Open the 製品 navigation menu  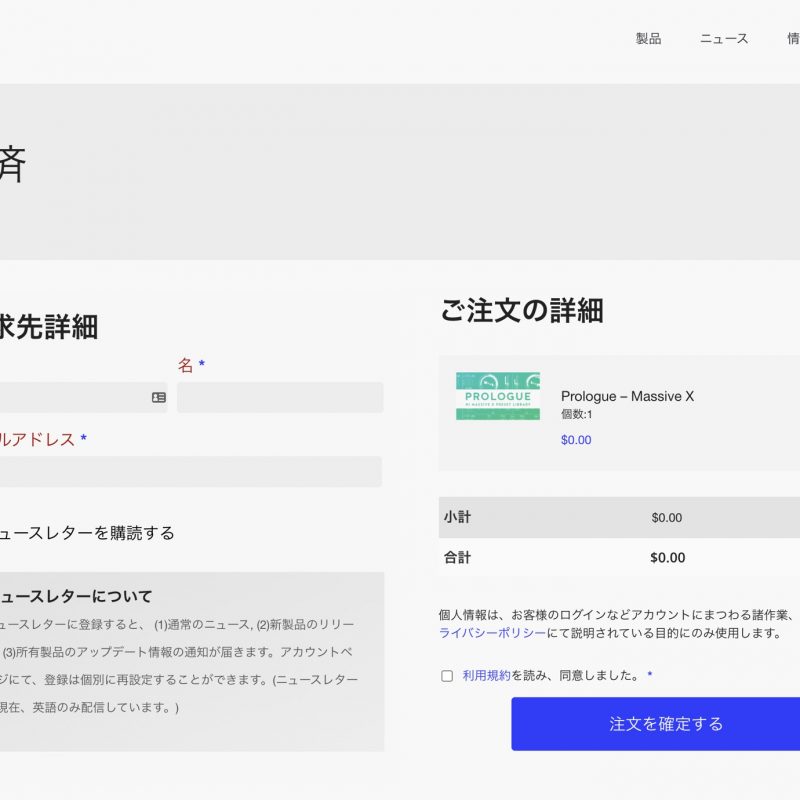[x=648, y=39]
